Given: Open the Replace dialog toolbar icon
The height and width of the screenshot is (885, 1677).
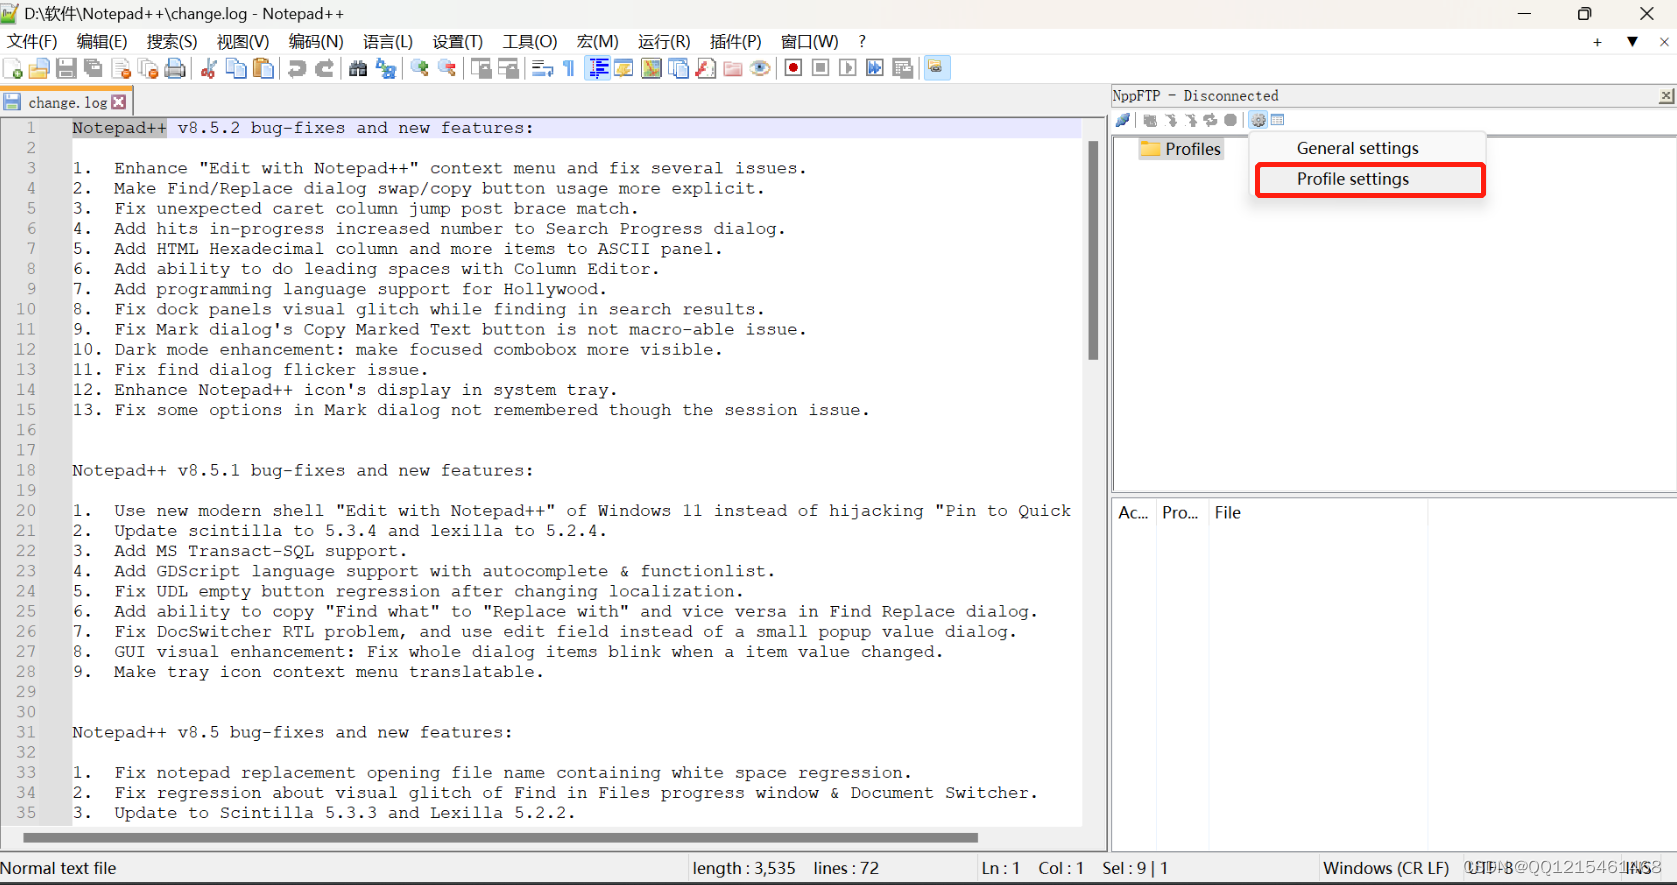Looking at the screenshot, I should point(386,68).
